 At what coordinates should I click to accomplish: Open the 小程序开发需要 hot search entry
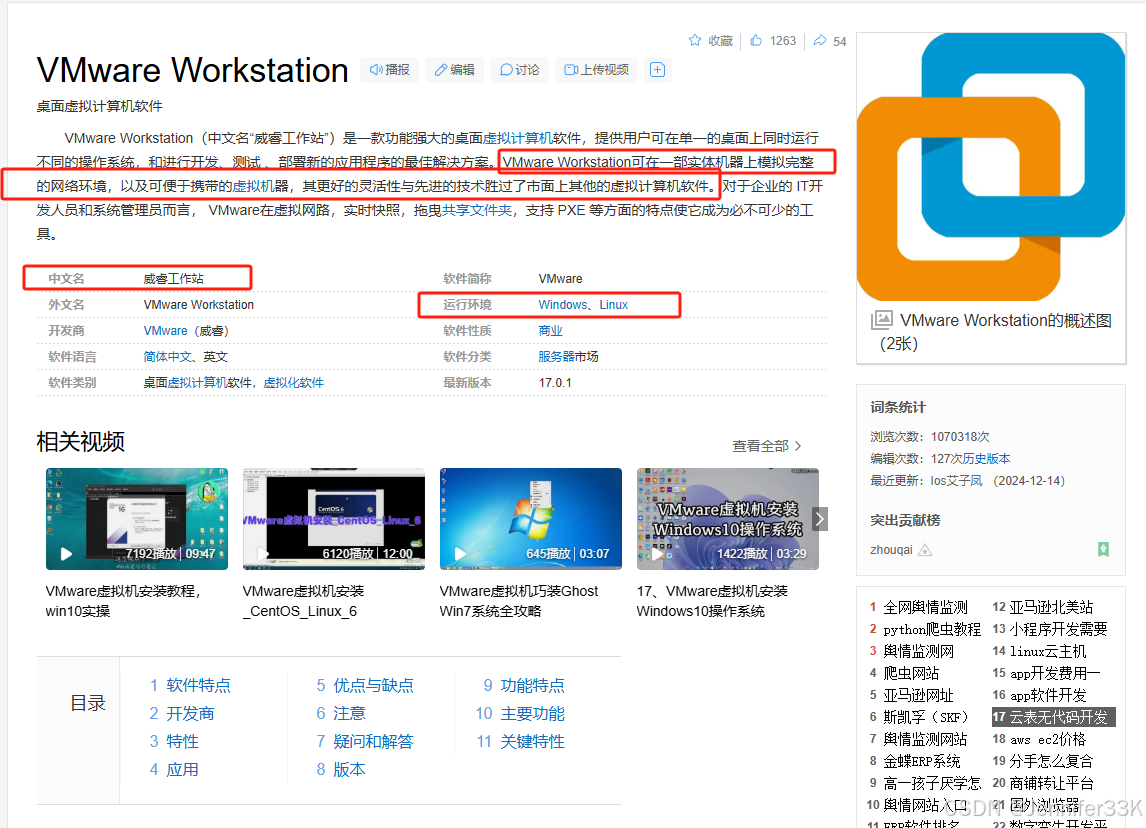[1058, 629]
